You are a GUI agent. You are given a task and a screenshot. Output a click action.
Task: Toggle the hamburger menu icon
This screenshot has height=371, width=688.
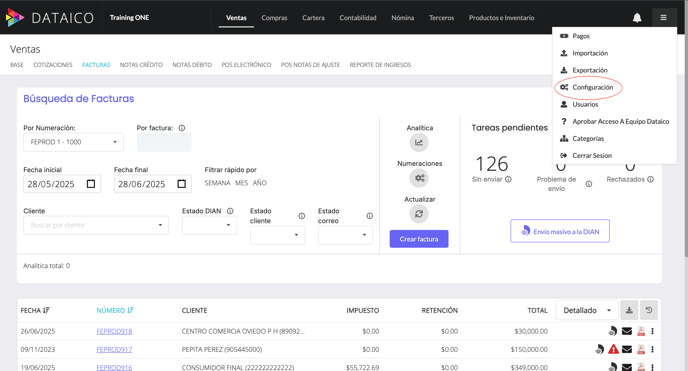[x=663, y=18]
